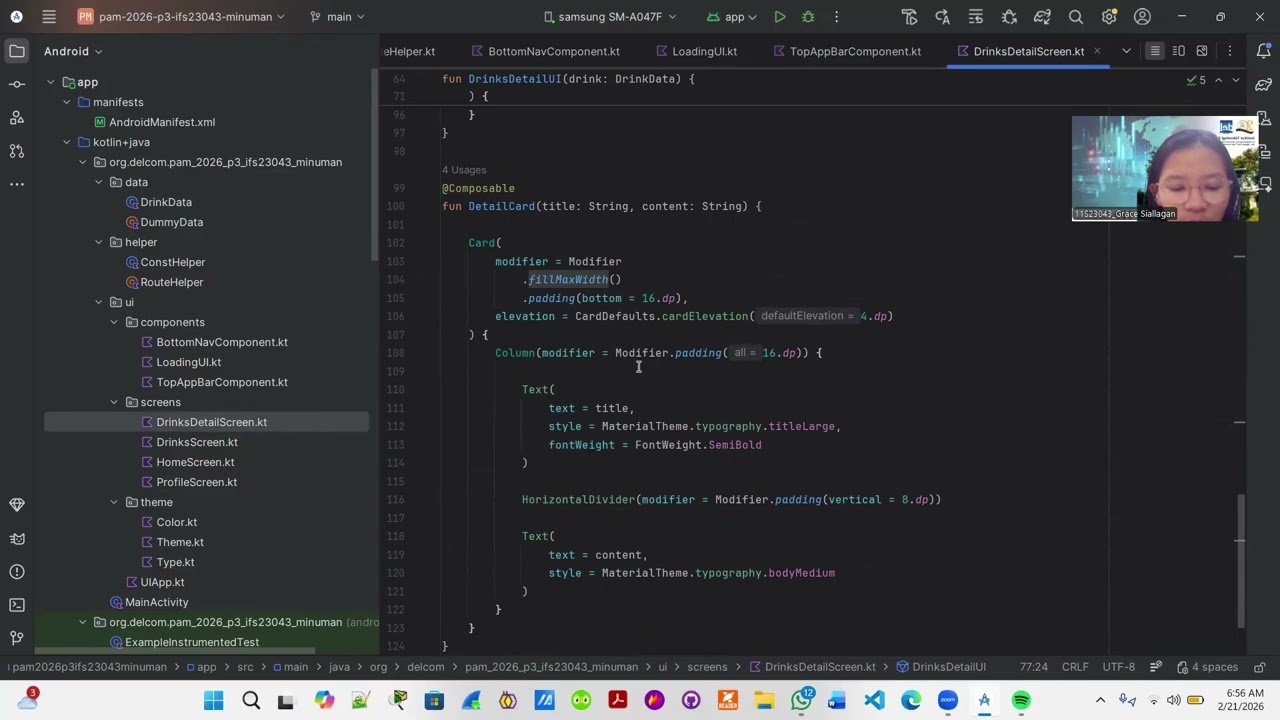The width and height of the screenshot is (1280, 720).
Task: Open Android project view dropdown
Action: click(73, 51)
